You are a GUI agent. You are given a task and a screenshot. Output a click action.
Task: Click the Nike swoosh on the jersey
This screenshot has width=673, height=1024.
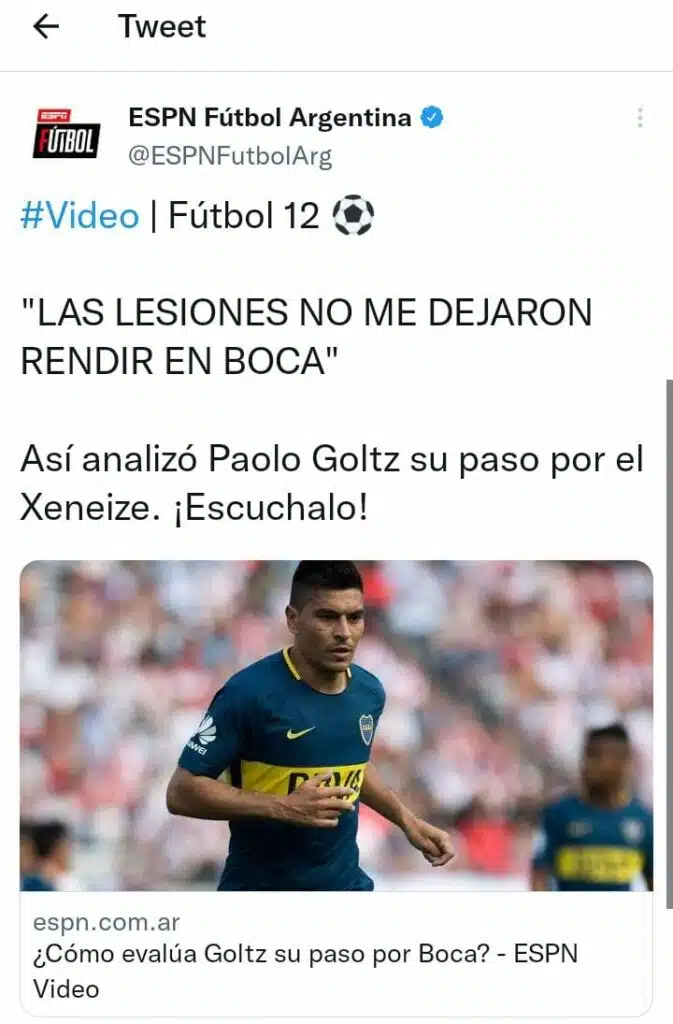tap(300, 733)
